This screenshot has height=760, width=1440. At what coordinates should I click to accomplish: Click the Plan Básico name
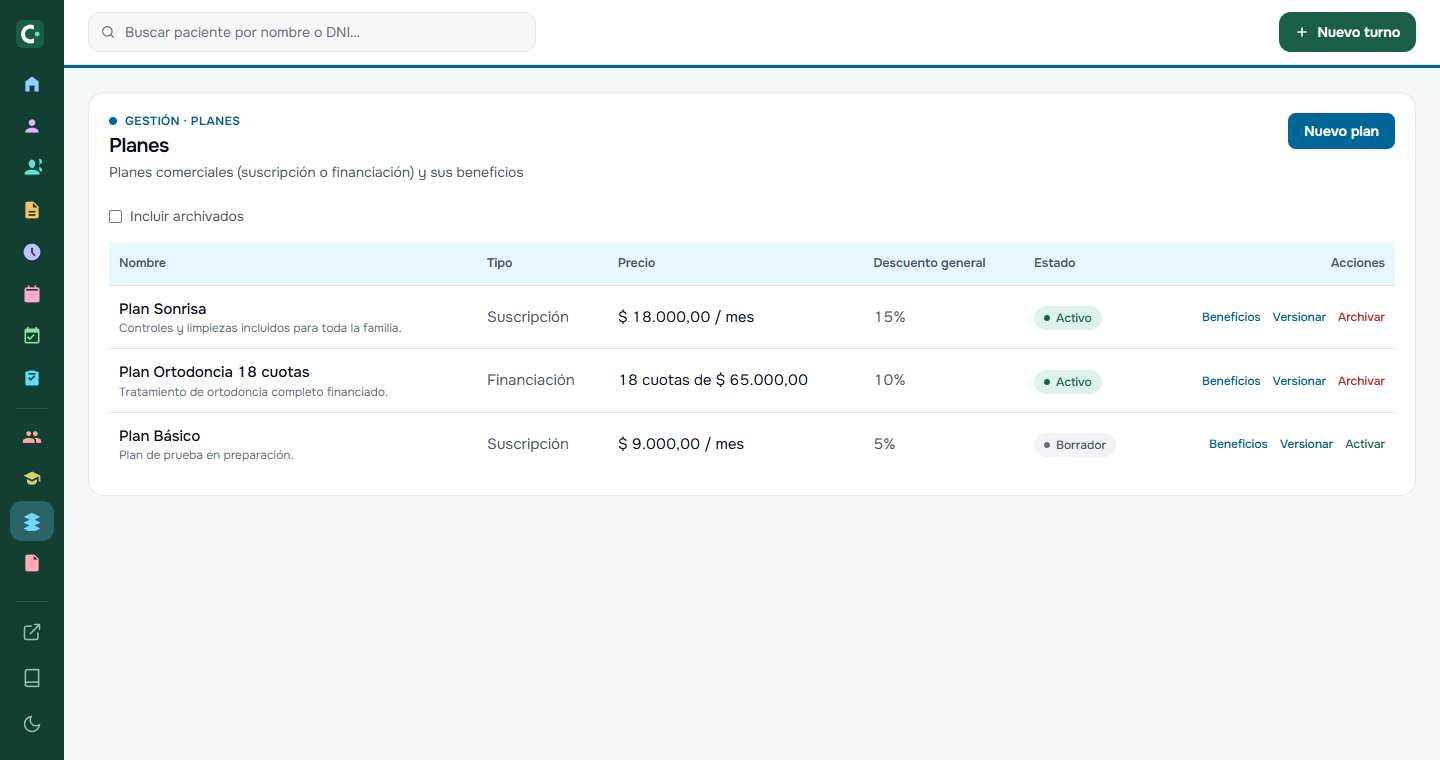click(x=160, y=436)
